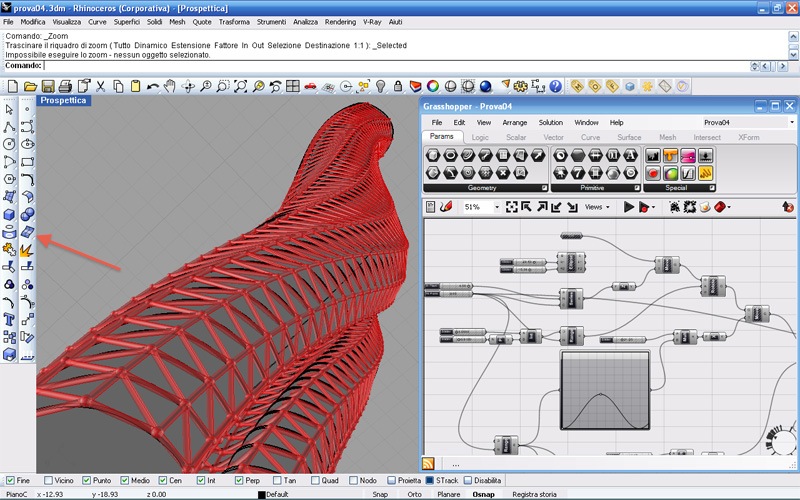
Task: Select the Rotate view tool
Action: 188,86
